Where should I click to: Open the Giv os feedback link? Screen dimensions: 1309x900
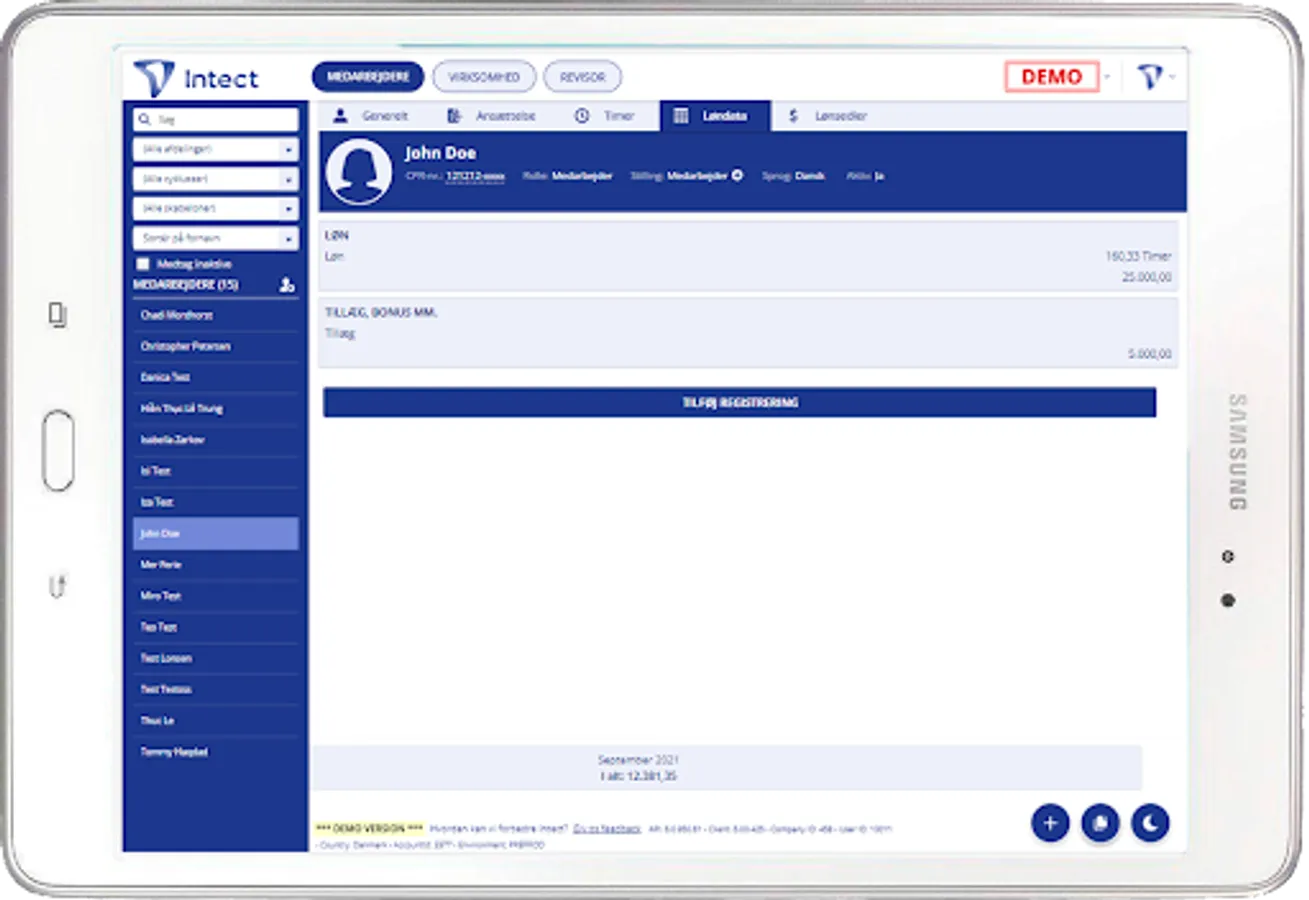tap(607, 828)
